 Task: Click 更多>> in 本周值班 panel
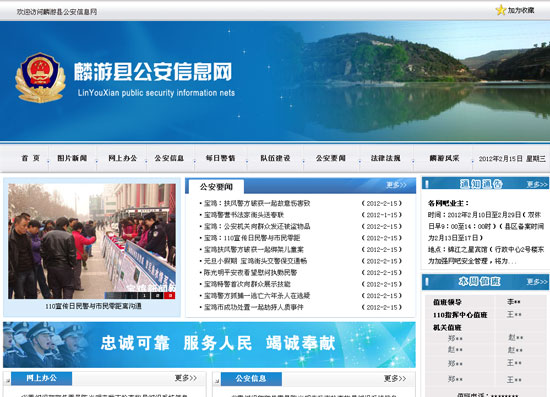point(537,282)
